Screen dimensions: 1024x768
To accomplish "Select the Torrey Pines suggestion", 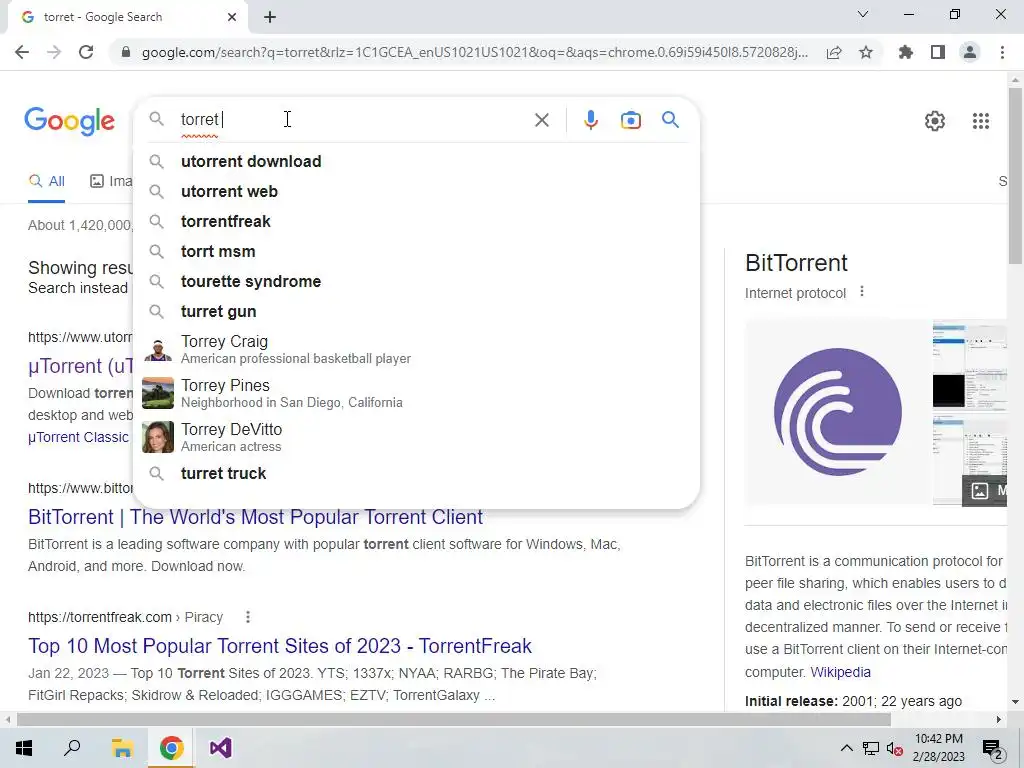I will pos(416,393).
